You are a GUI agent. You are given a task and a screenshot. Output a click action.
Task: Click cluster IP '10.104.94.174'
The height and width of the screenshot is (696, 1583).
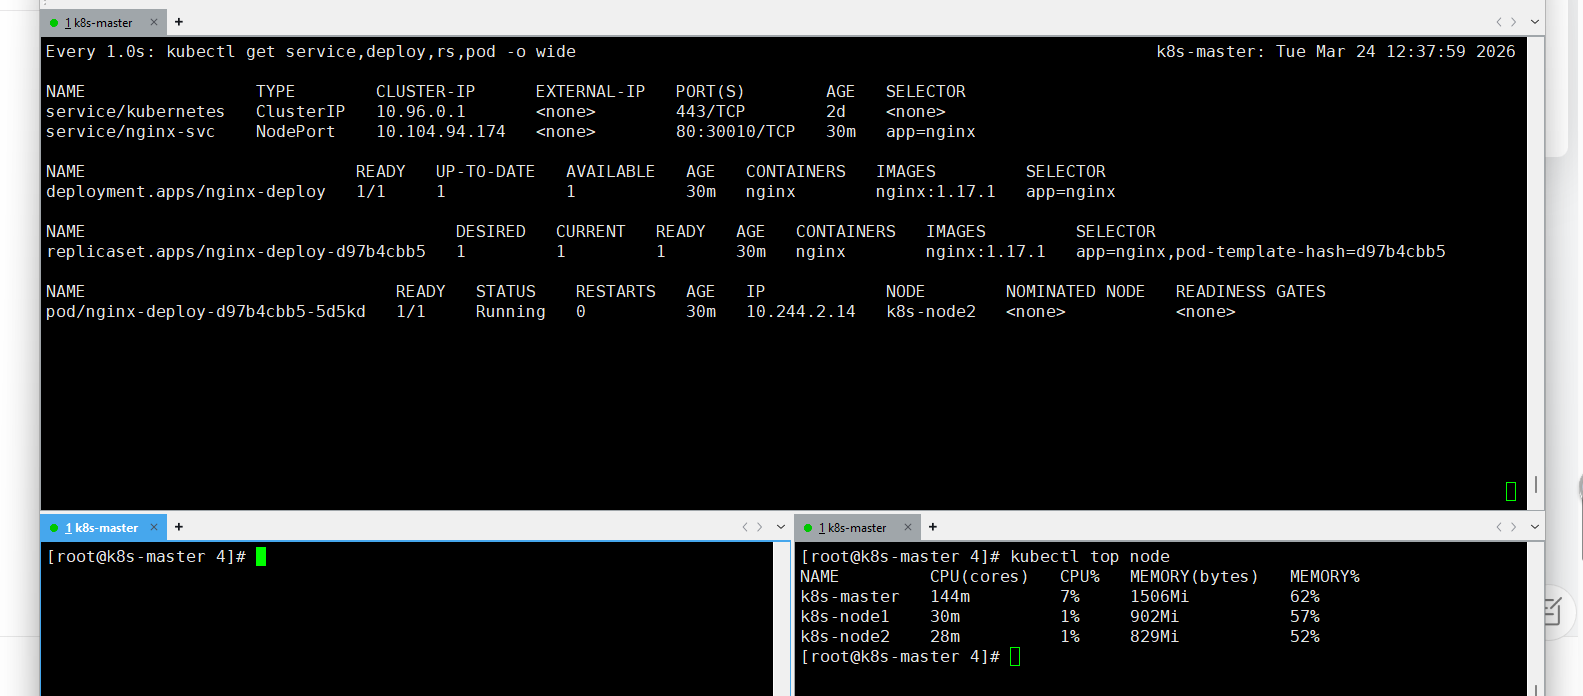pyautogui.click(x=441, y=132)
